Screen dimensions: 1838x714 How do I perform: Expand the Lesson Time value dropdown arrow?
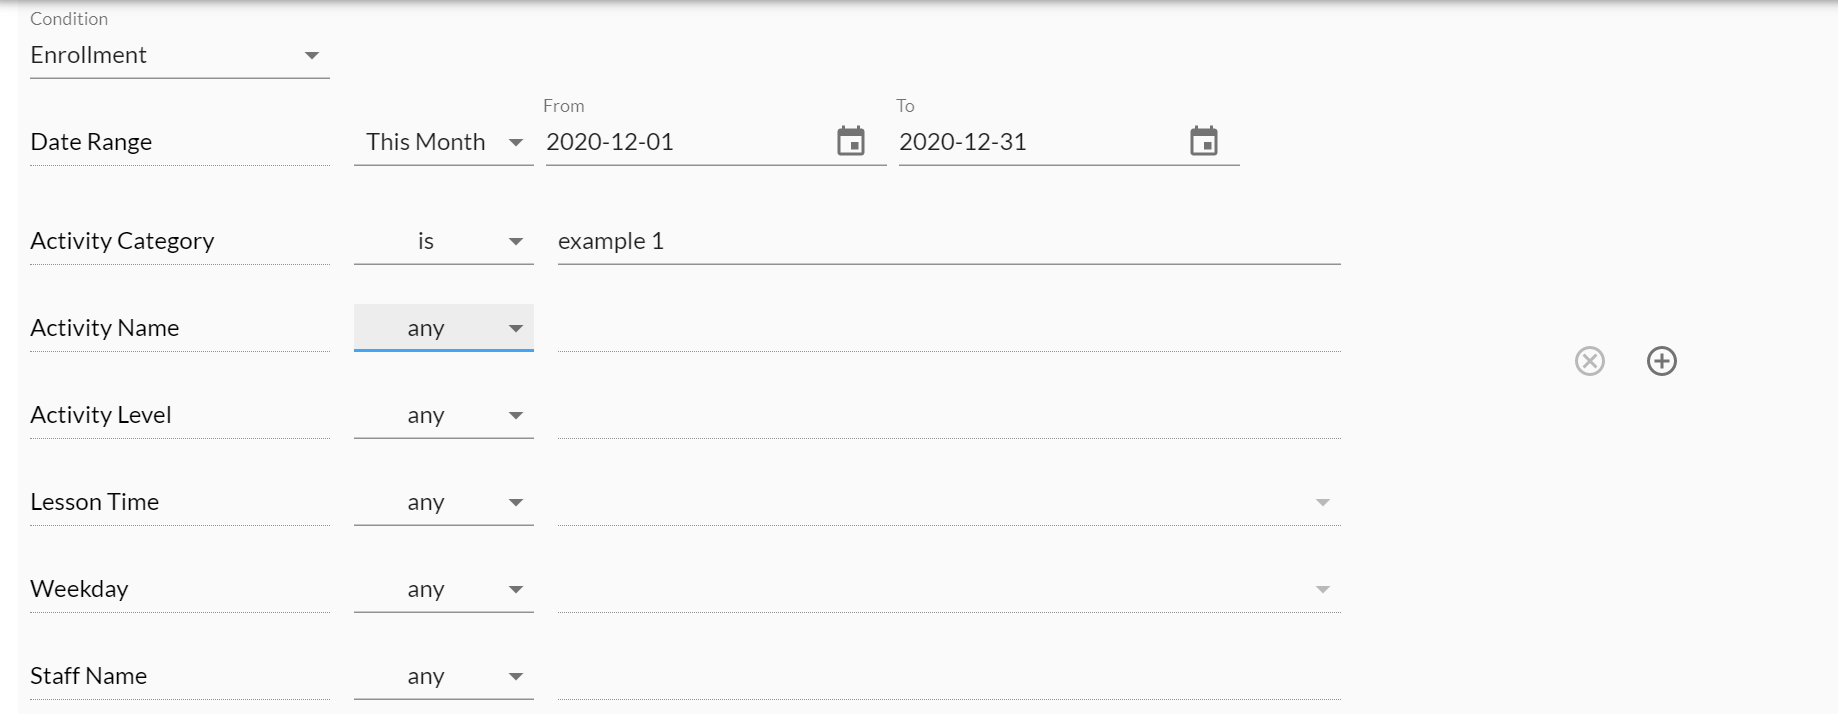point(1322,502)
